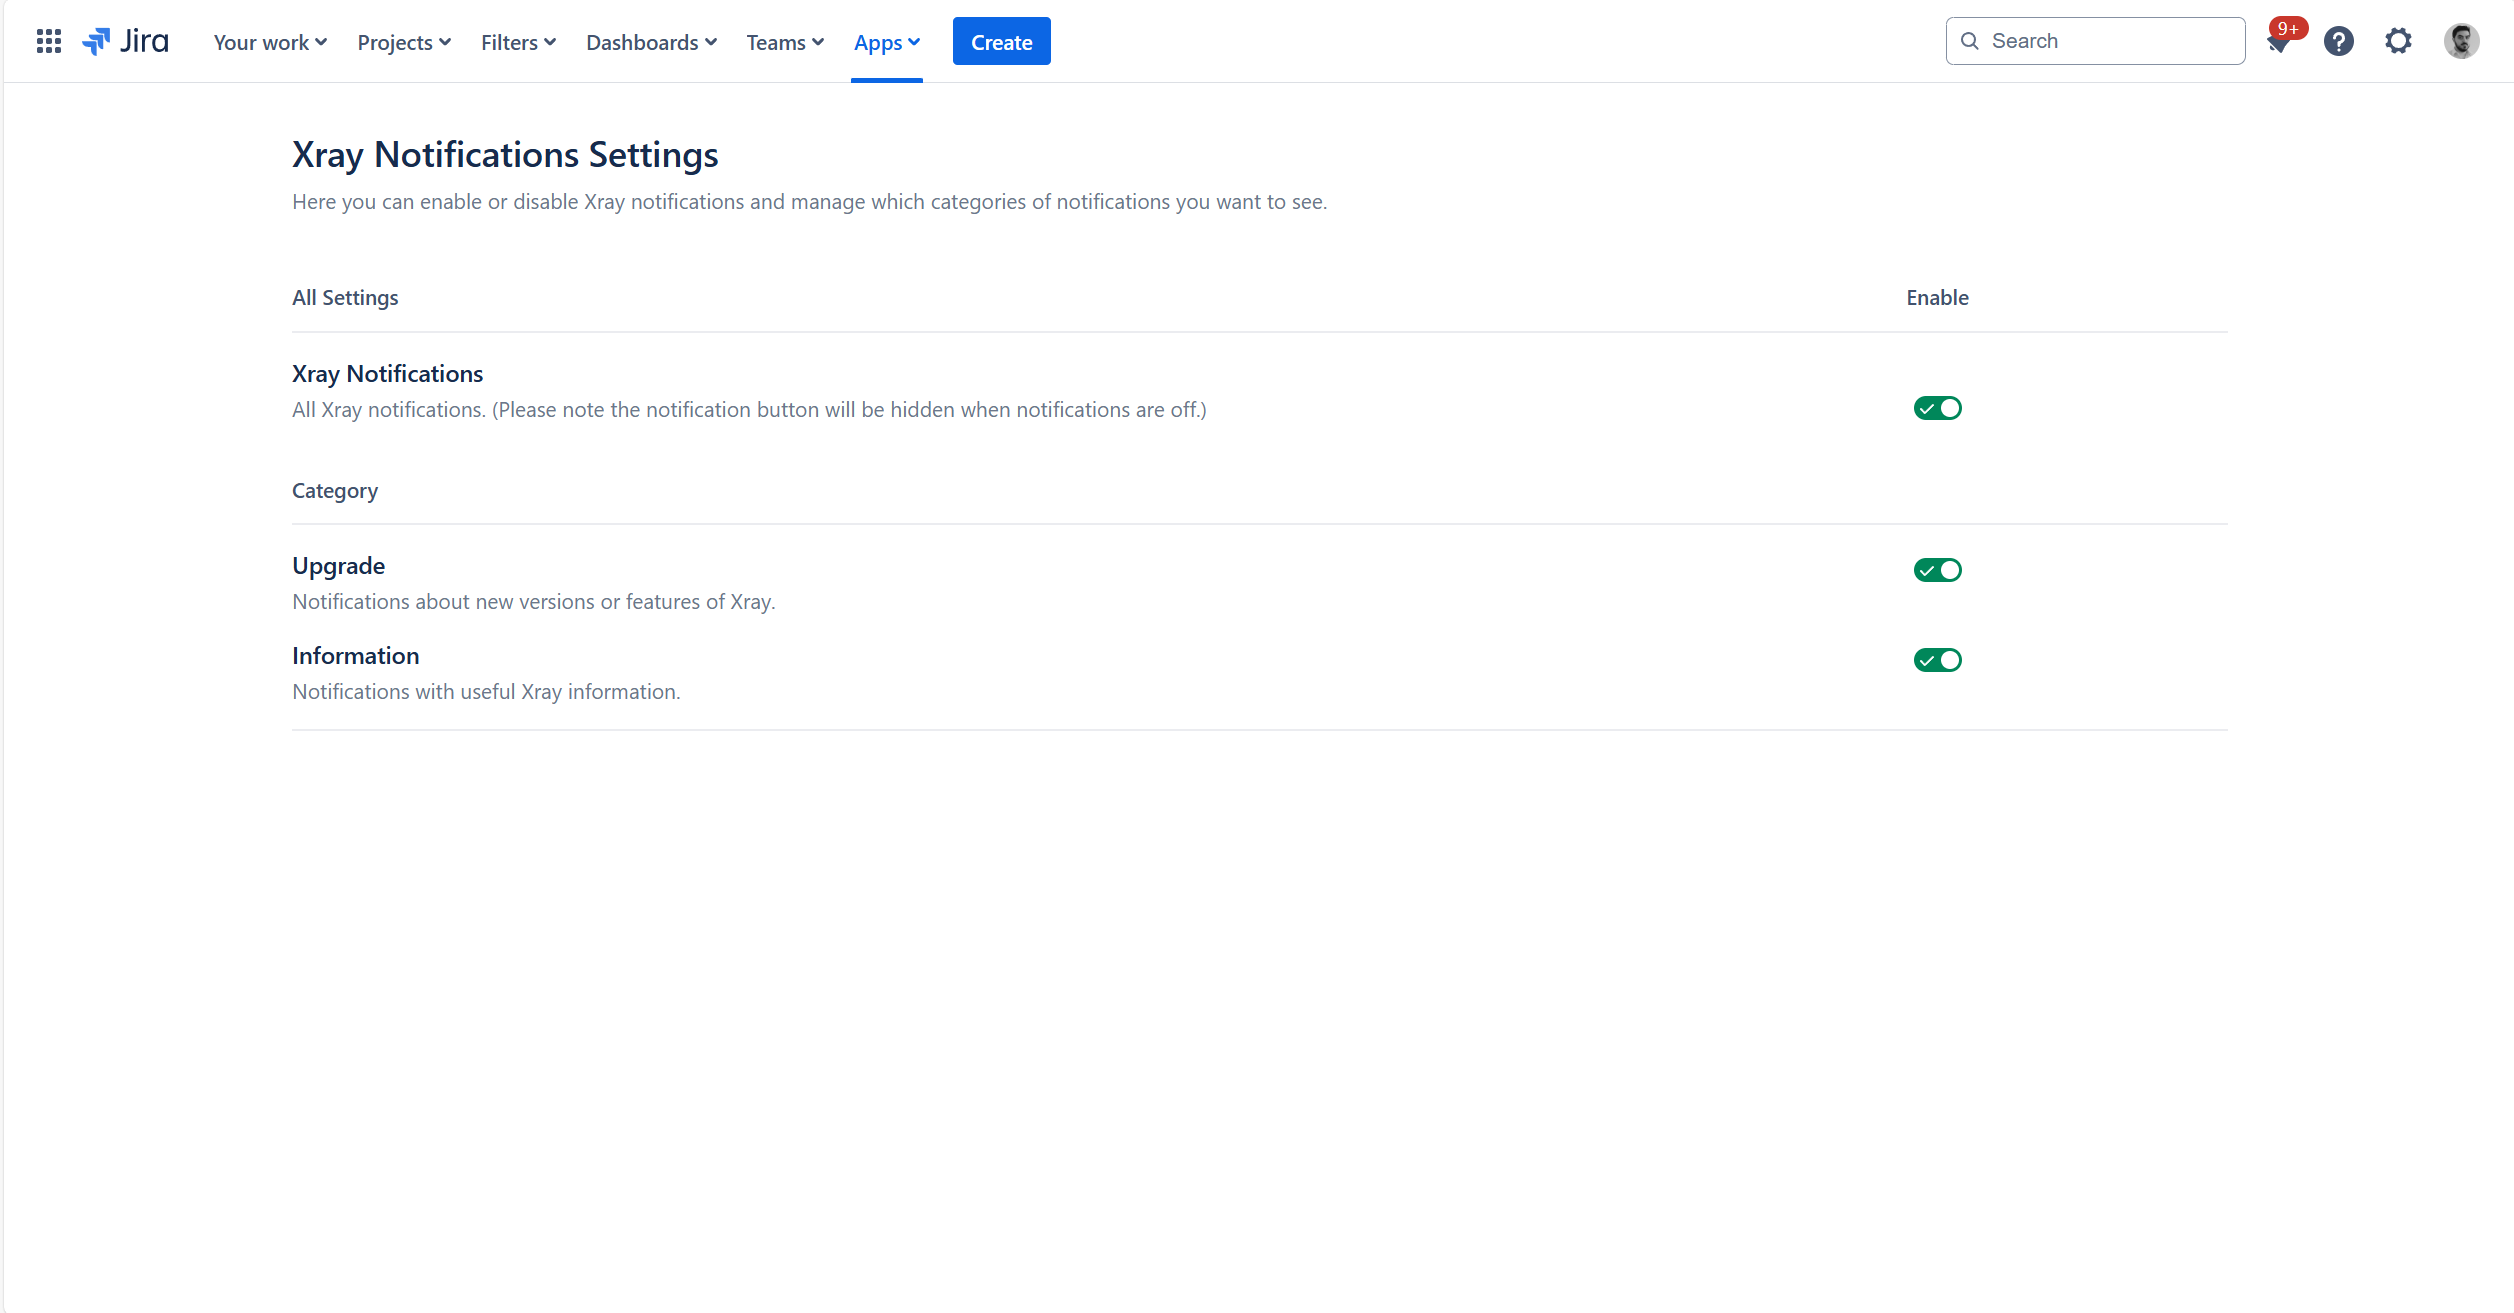Expand the Projects dropdown

404,42
